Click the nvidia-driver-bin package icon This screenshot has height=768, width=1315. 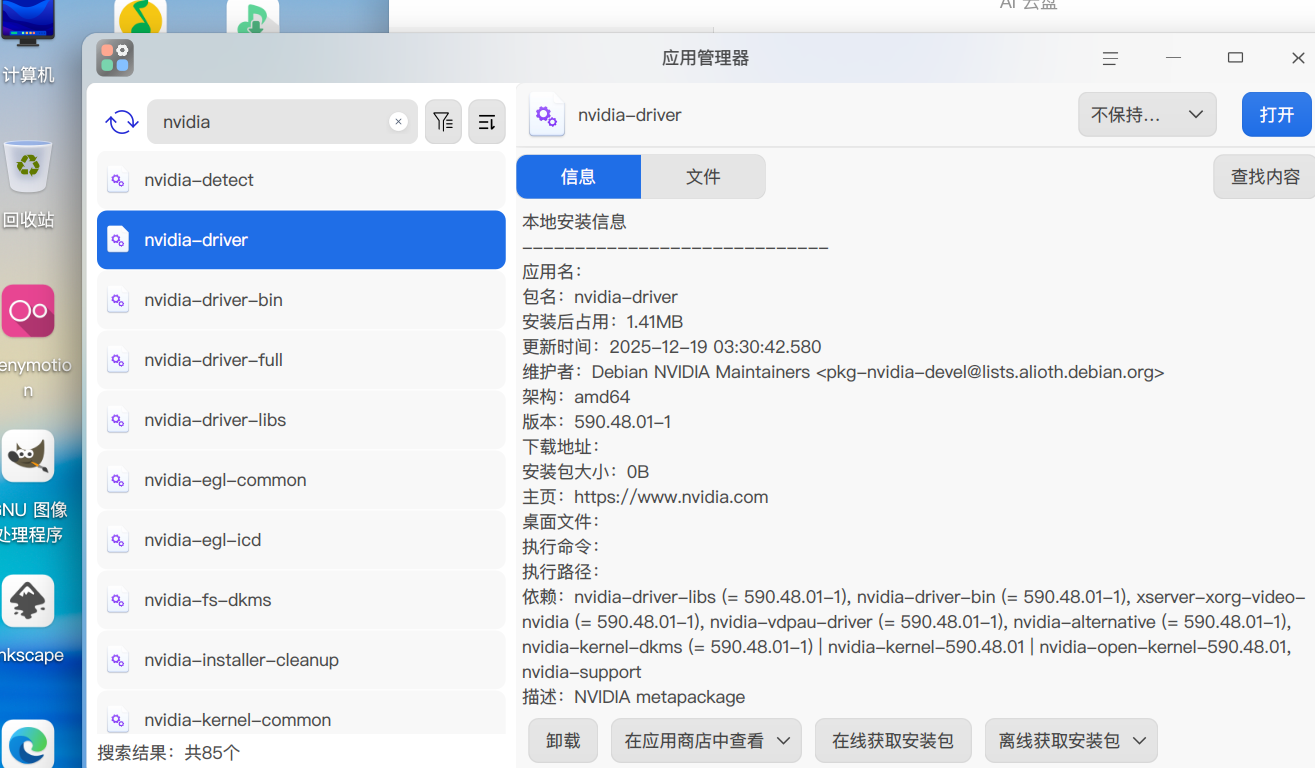pos(118,300)
